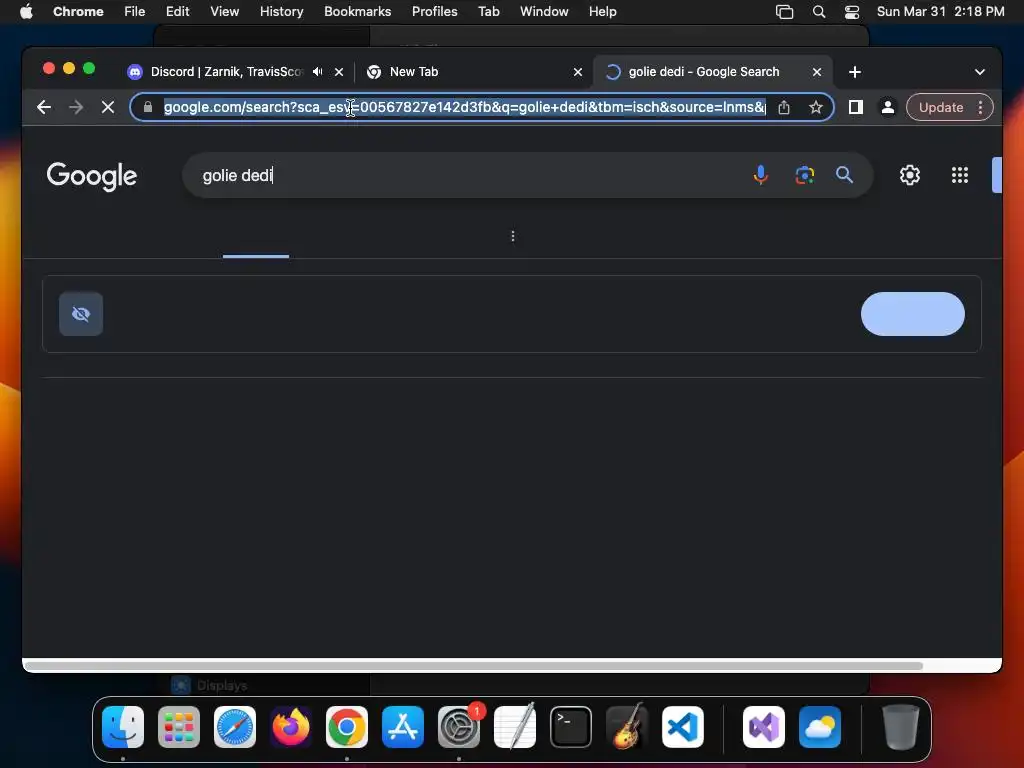Open the Chrome application menu
1024x768 pixels.
(x=78, y=11)
